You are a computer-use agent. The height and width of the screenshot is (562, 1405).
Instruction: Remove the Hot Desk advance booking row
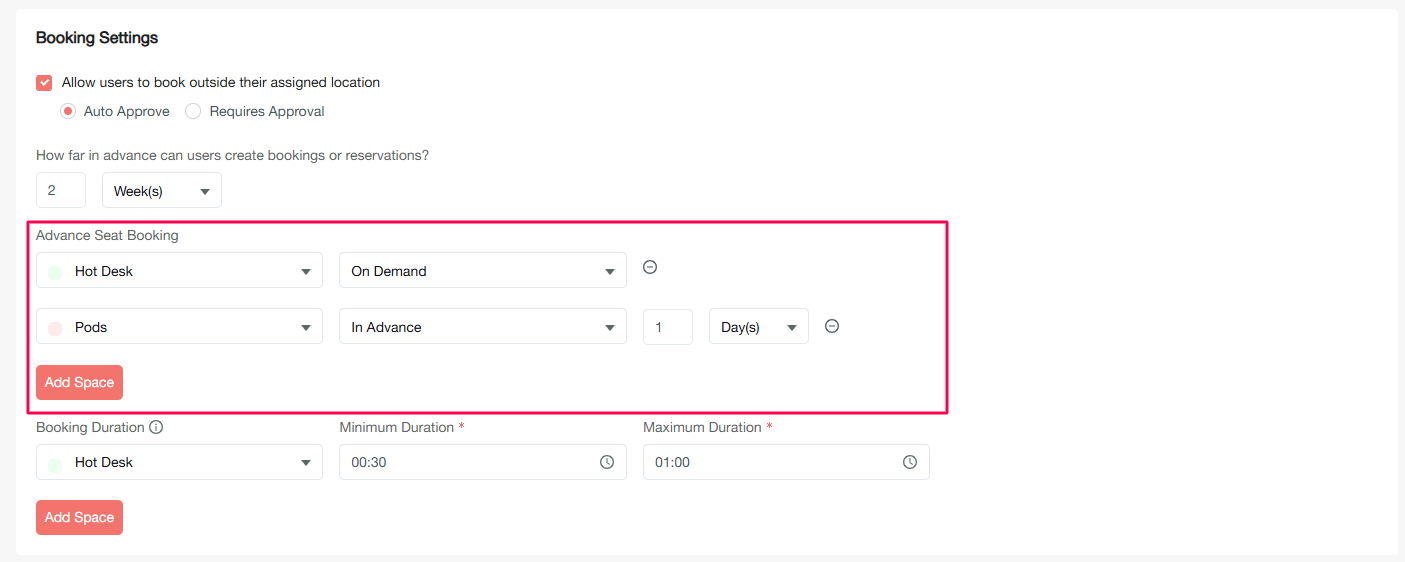tap(650, 267)
